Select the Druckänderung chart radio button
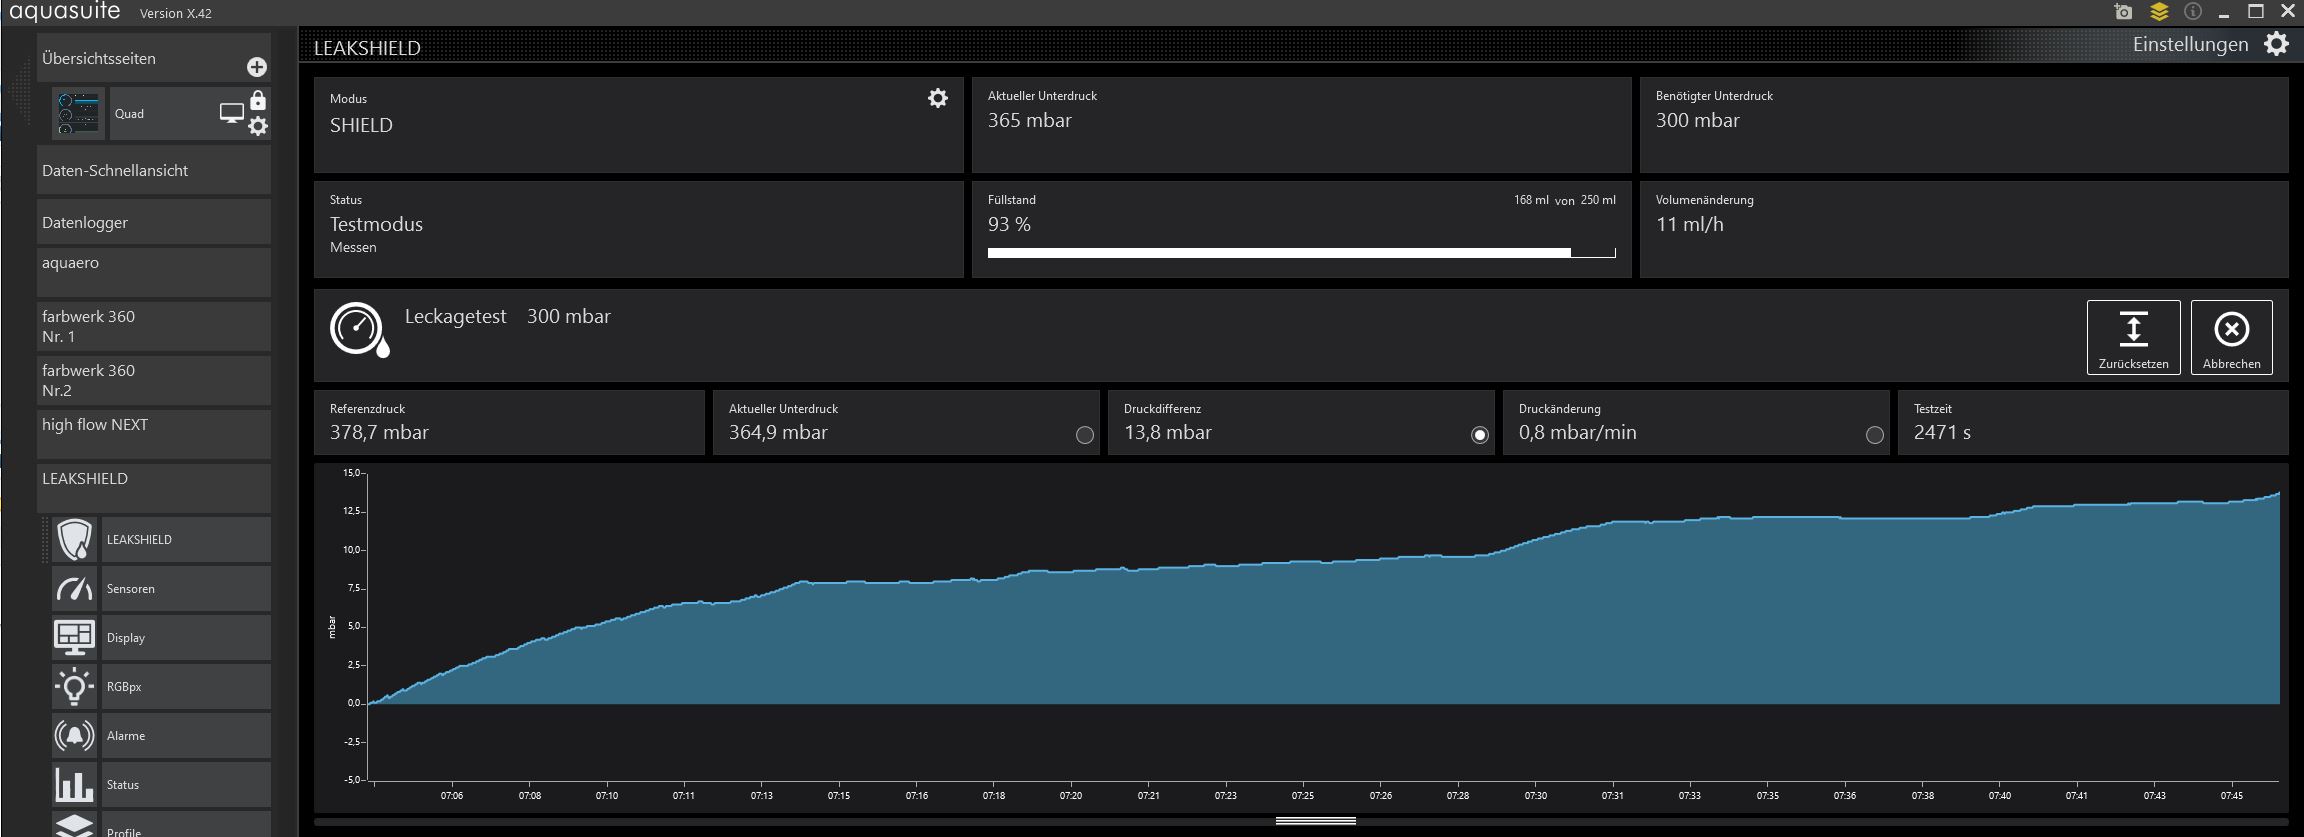2304x837 pixels. (x=1875, y=435)
